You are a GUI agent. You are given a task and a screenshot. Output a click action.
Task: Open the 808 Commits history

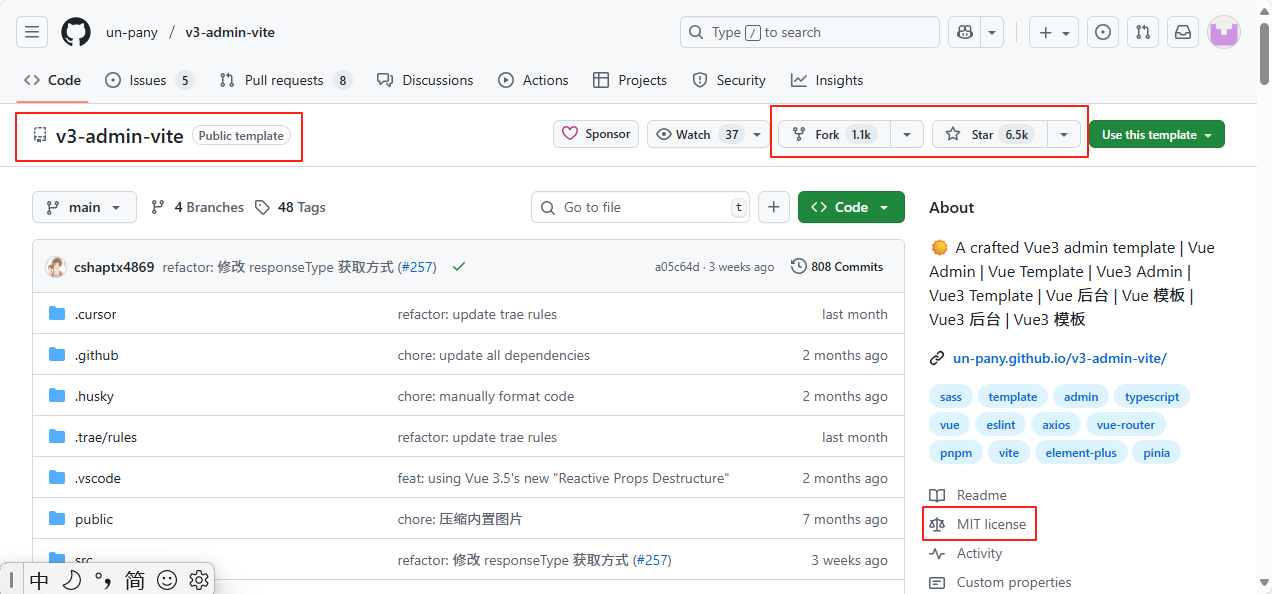click(837, 267)
